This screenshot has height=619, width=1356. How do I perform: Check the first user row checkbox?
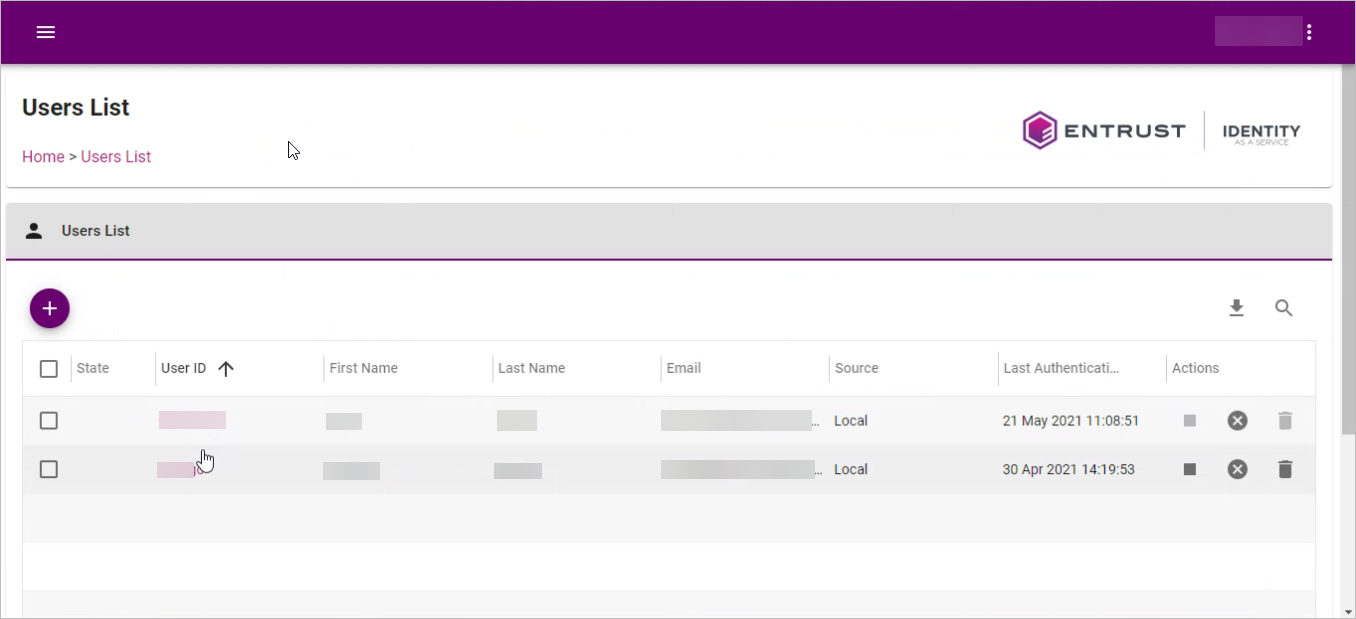coord(49,421)
